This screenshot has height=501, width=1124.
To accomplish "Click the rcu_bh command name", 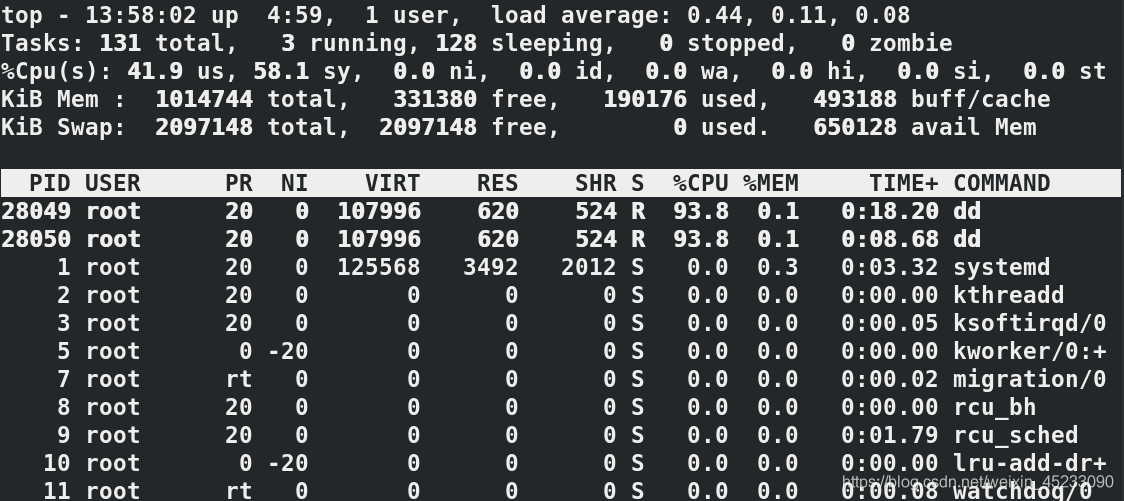I will 994,407.
